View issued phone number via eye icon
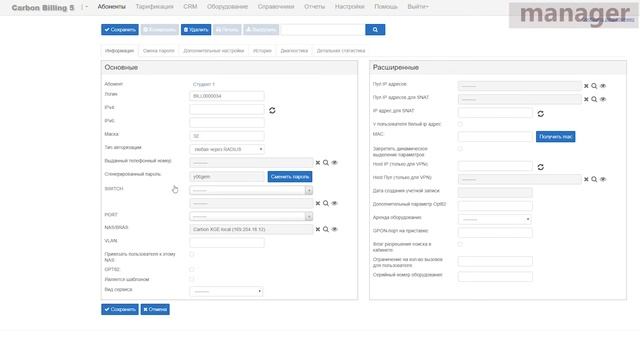 pyautogui.click(x=334, y=162)
